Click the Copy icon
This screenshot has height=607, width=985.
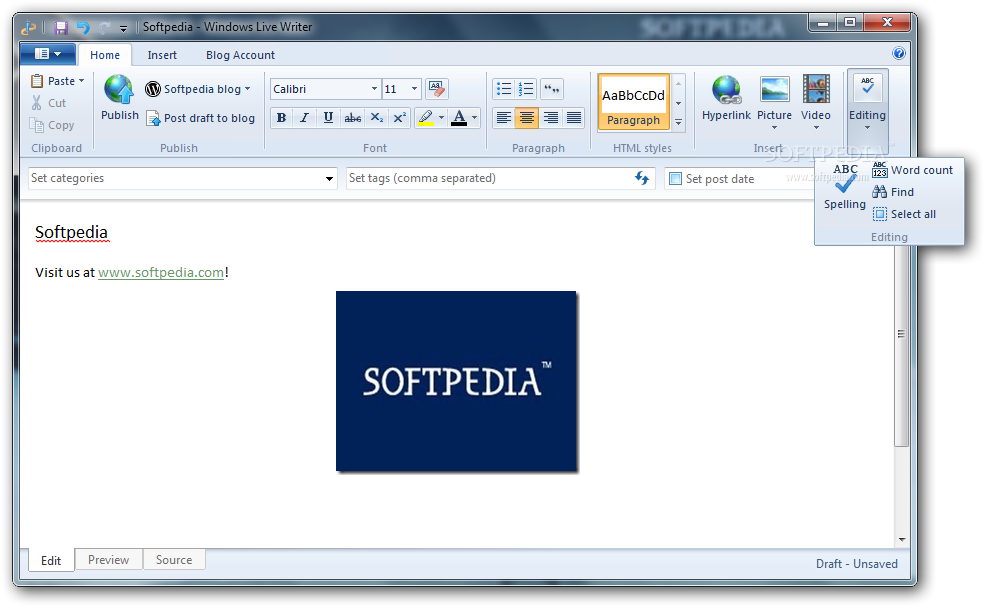tap(36, 125)
